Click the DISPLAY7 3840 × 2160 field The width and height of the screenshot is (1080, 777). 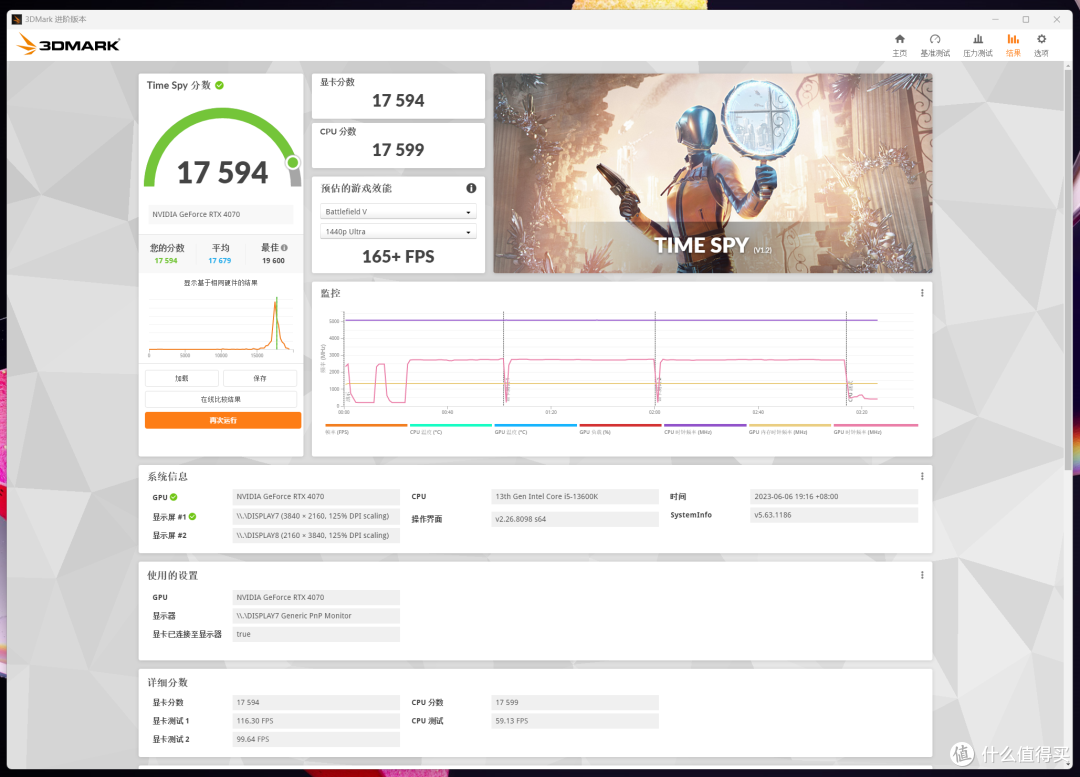click(x=316, y=516)
